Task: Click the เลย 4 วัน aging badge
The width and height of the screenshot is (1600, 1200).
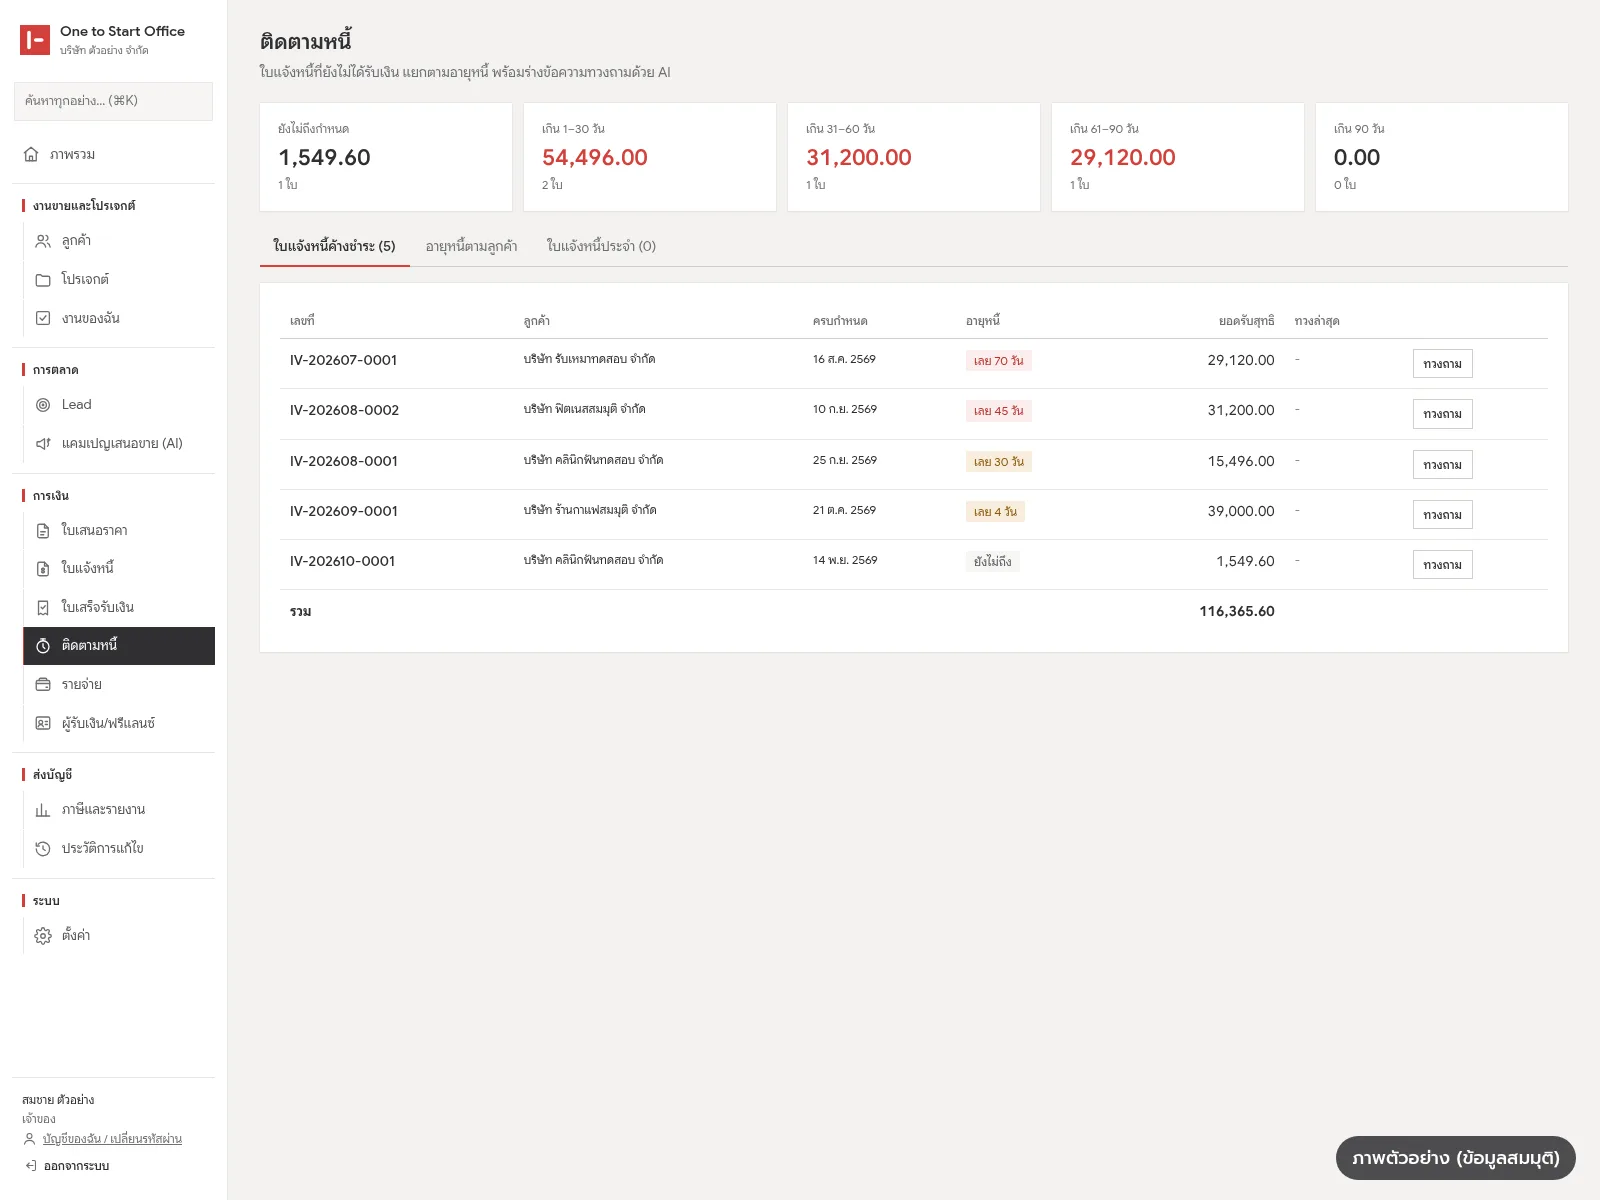Action: click(995, 512)
